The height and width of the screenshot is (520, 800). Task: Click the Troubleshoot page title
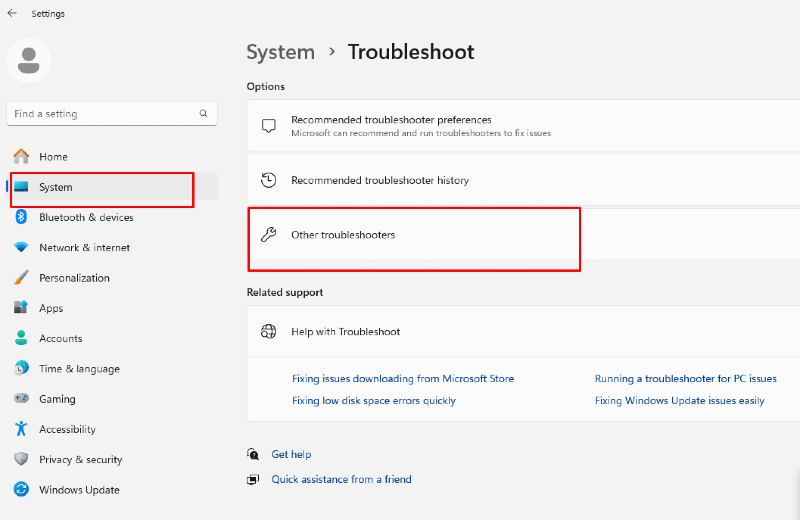(x=411, y=52)
